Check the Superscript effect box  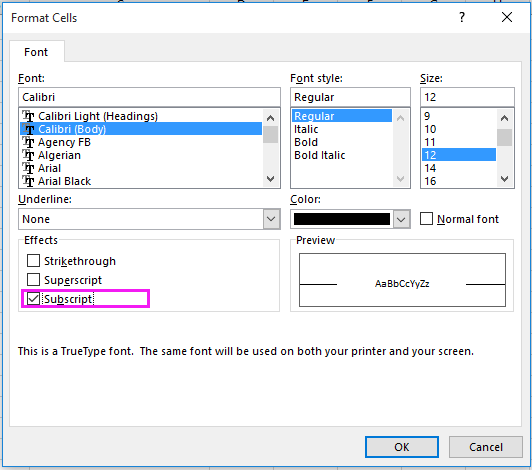tap(33, 280)
